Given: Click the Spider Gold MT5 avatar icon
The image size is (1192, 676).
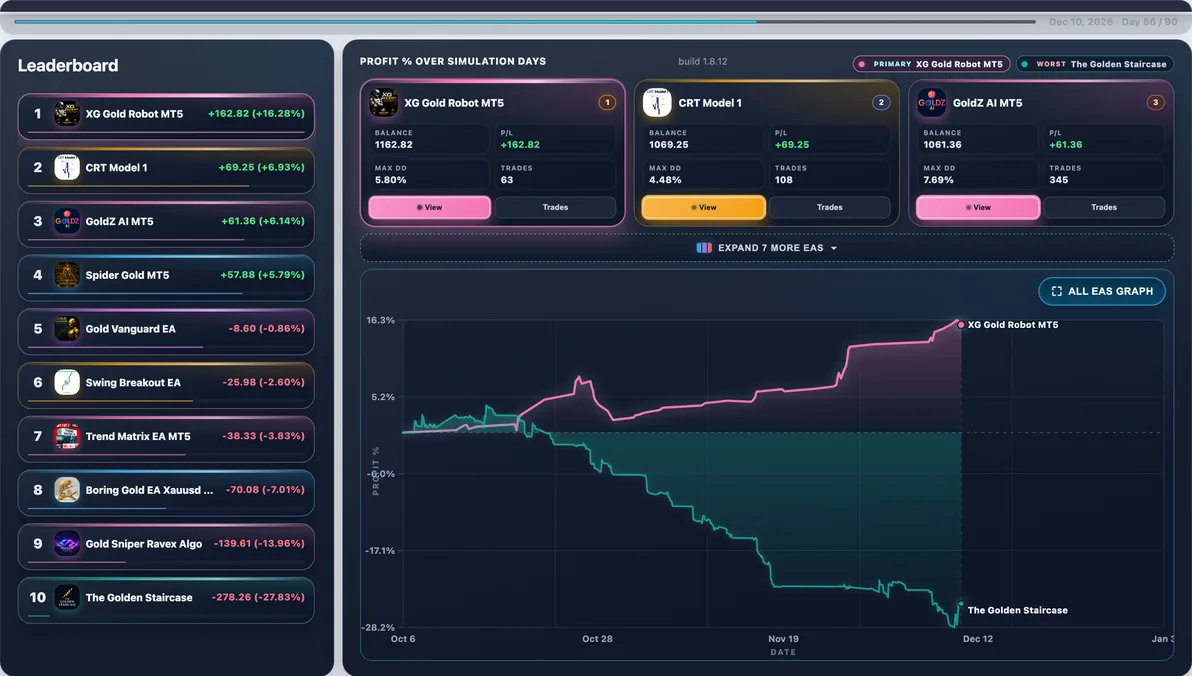Looking at the screenshot, I should (x=67, y=275).
